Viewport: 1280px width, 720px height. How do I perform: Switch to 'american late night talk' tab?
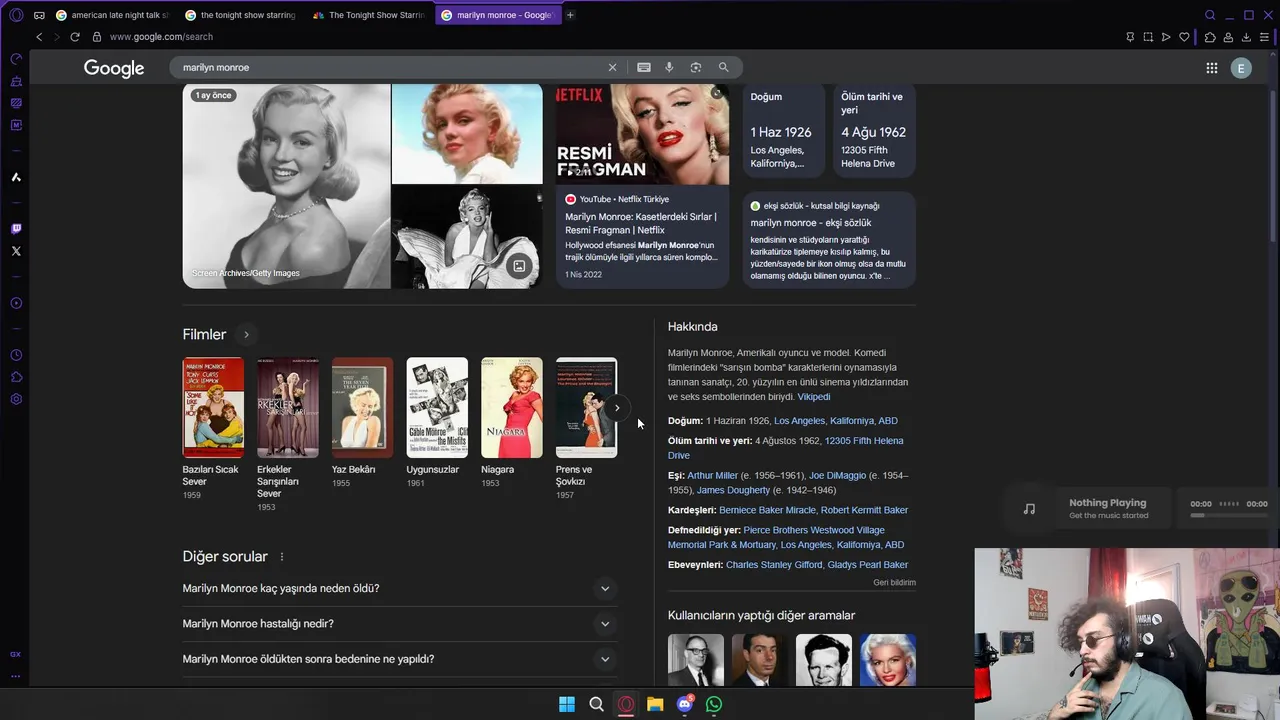point(112,15)
